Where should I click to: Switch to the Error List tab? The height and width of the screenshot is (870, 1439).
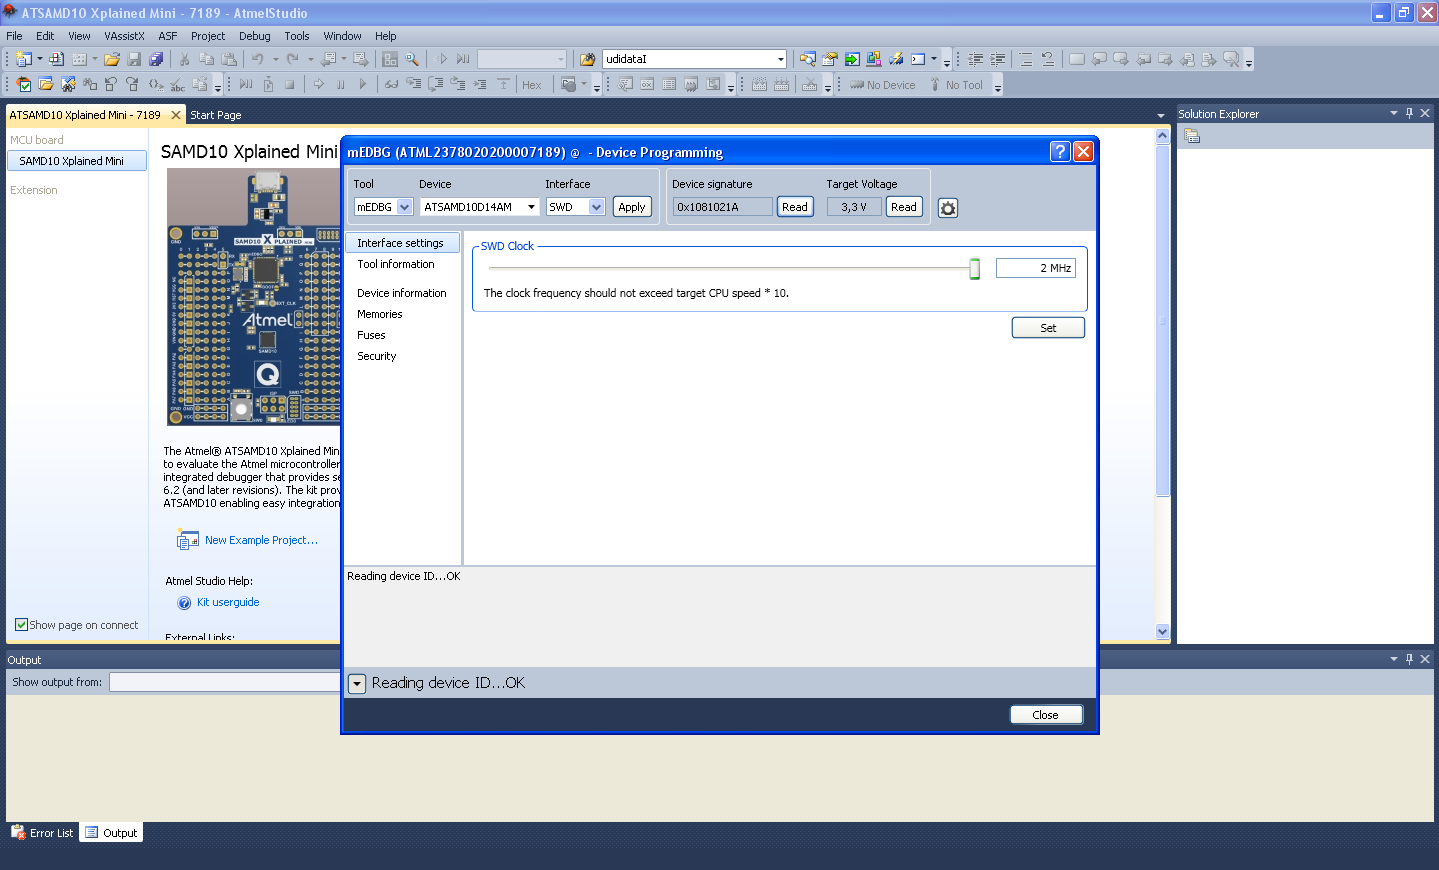pos(42,833)
